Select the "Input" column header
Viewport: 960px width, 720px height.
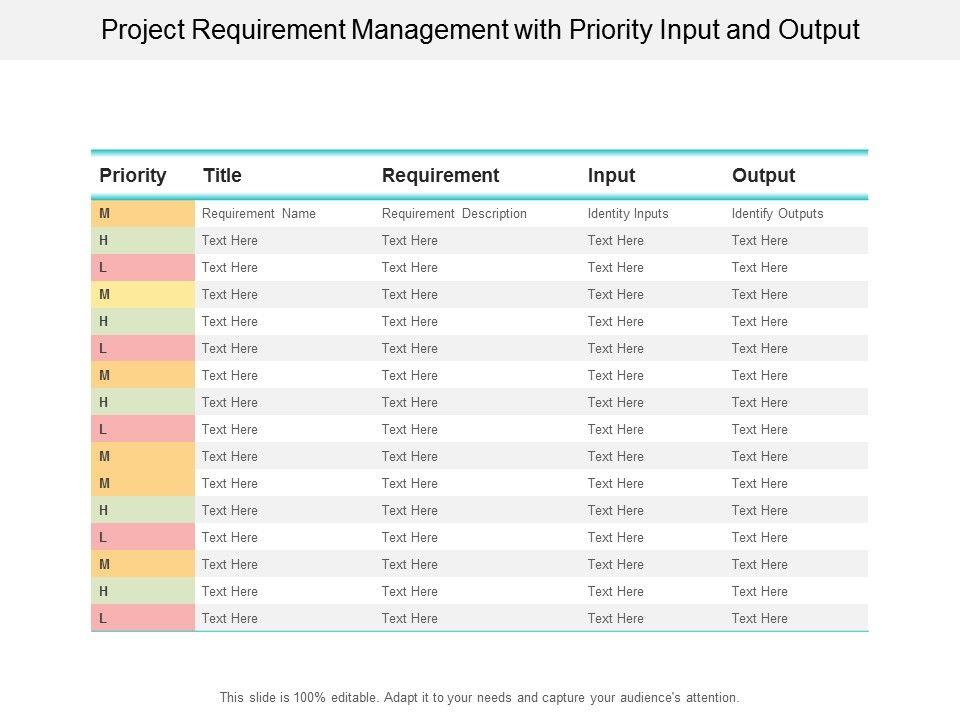pyautogui.click(x=611, y=176)
